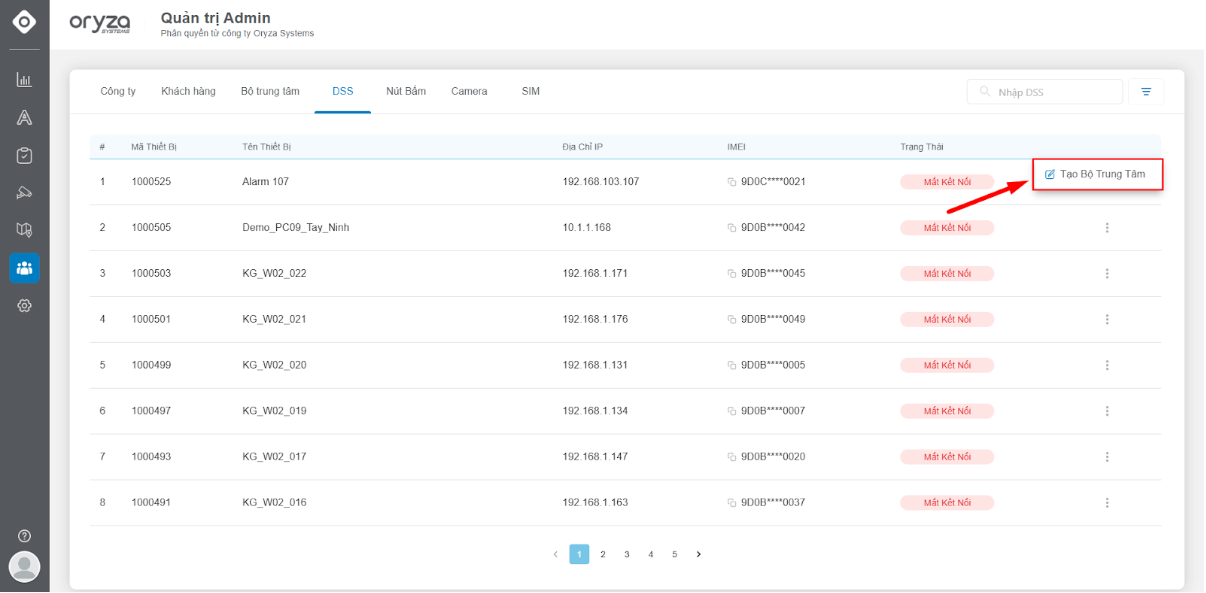The width and height of the screenshot is (1206, 593).
Task: Click the filter icon button
Action: pos(1146,92)
